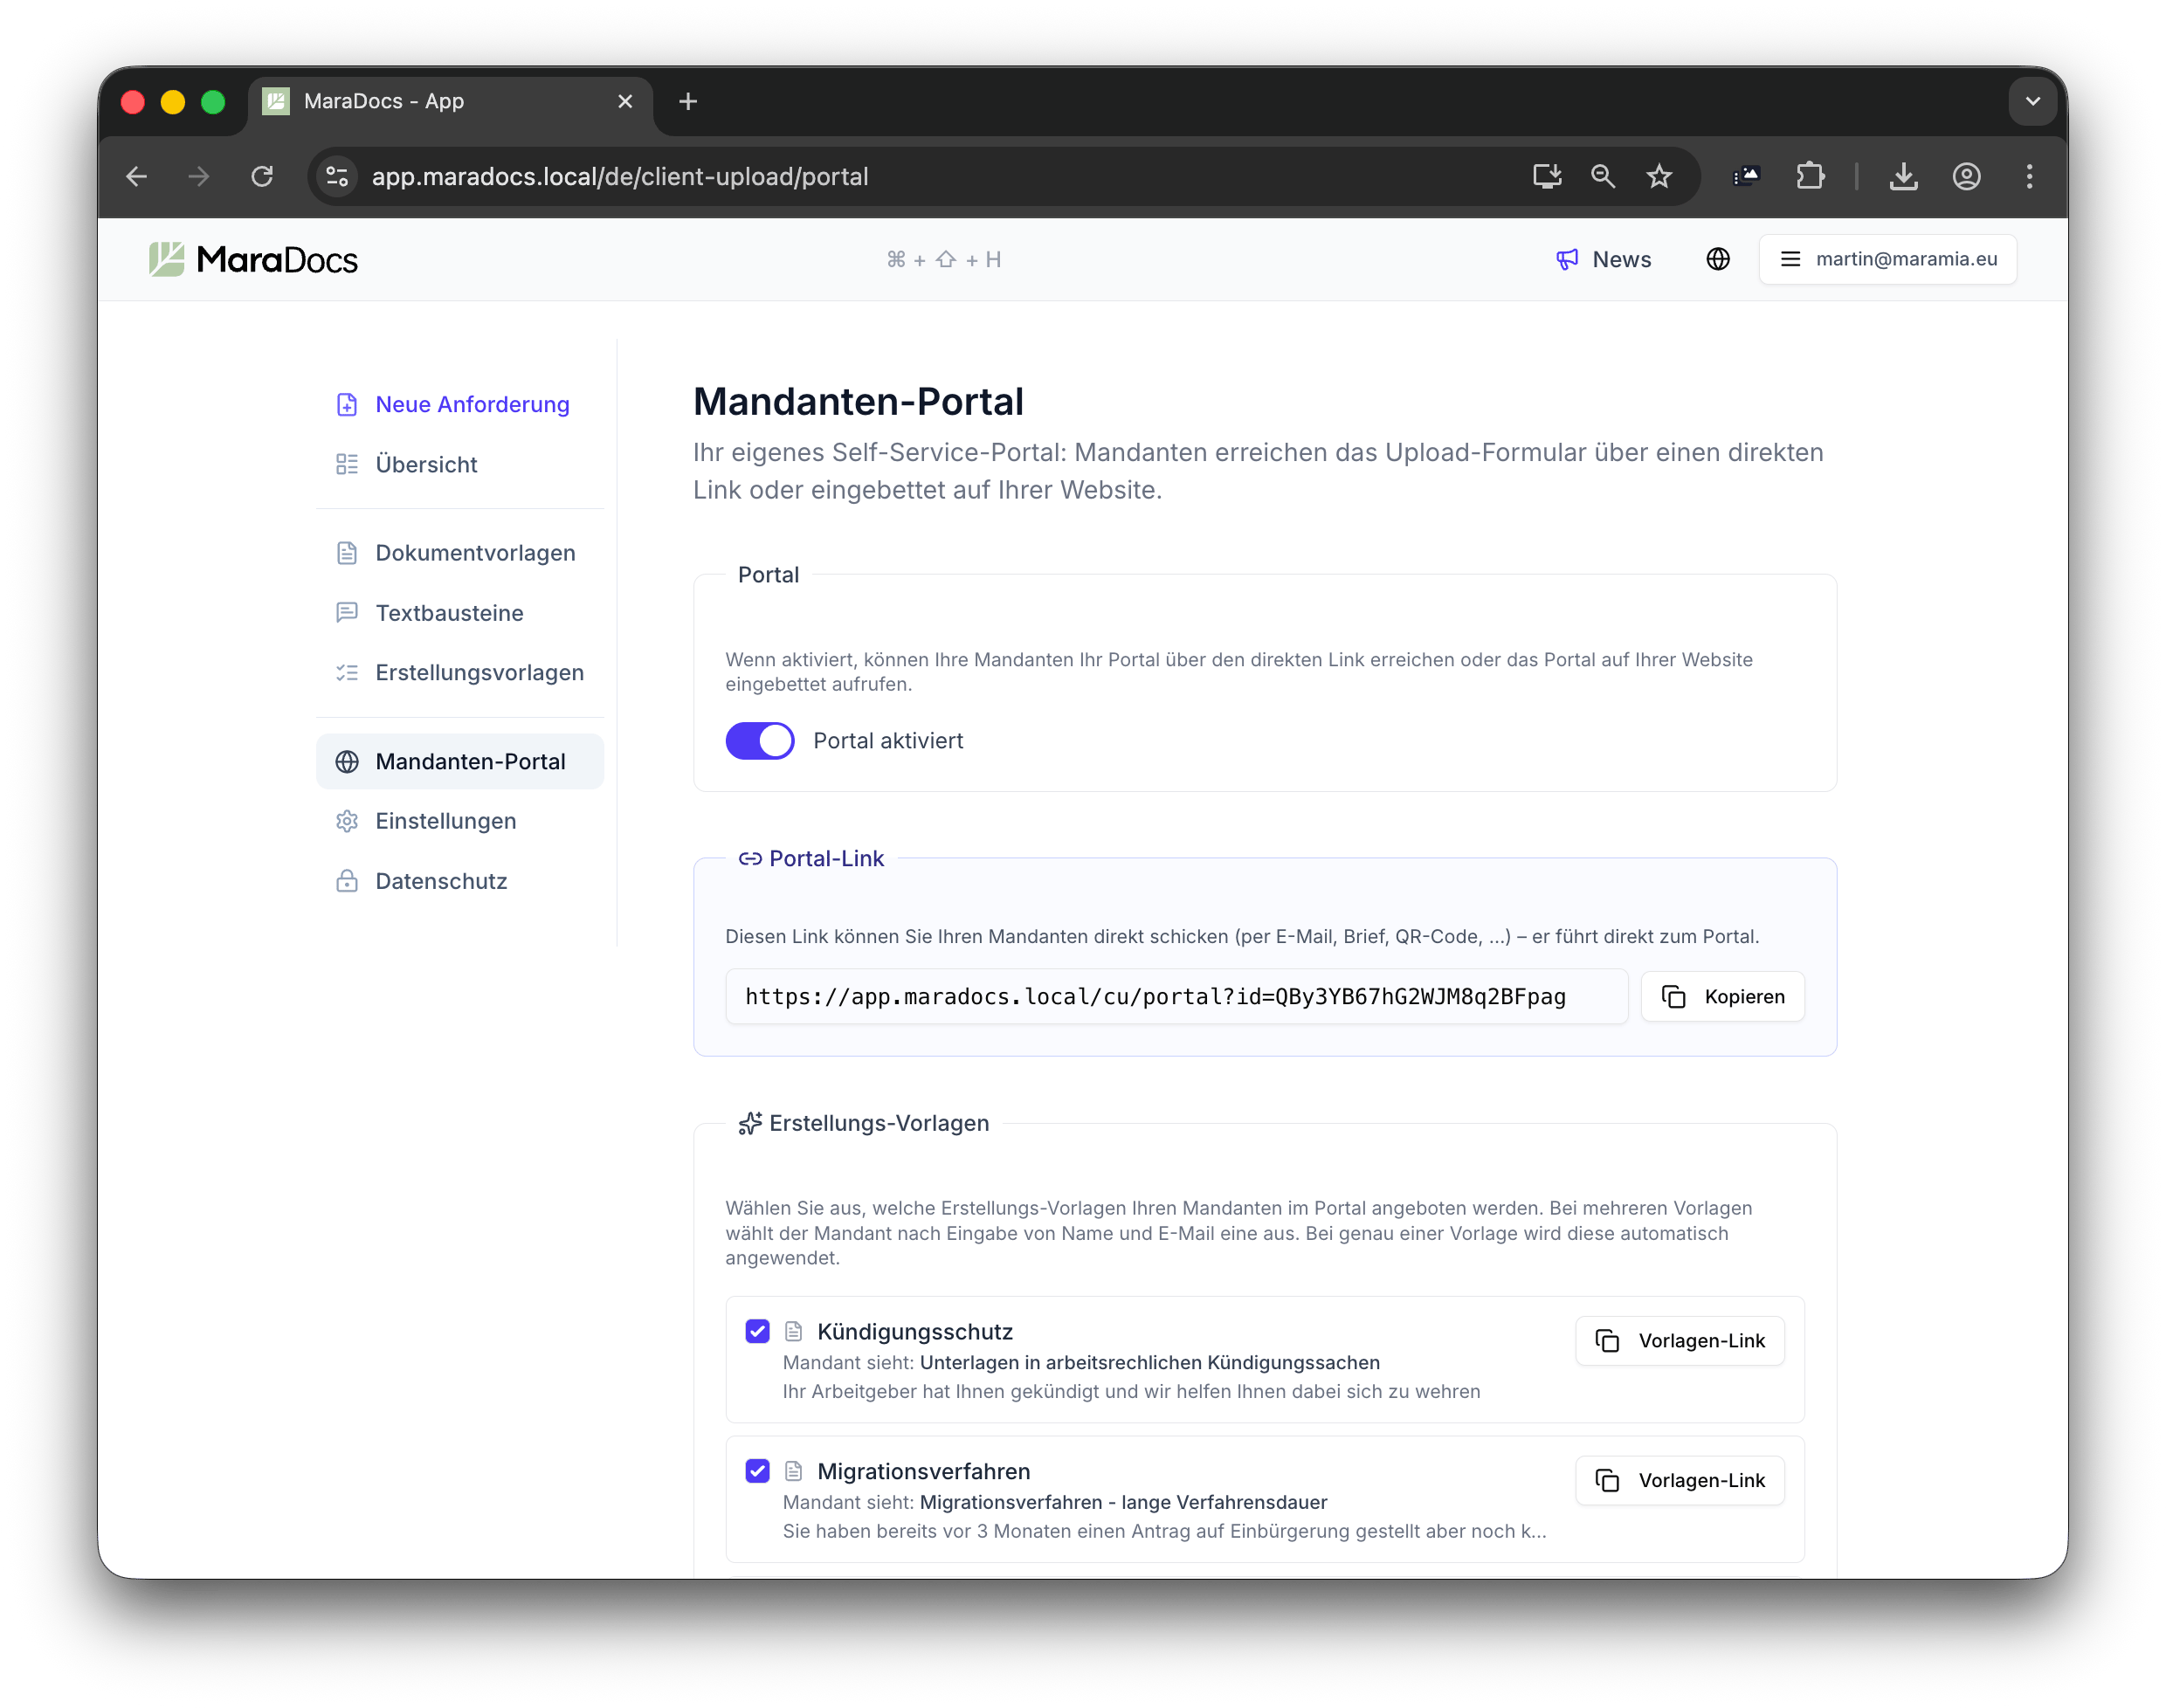Click the Dokumentvorlagen document icon
The image size is (2166, 1708).
coord(347,553)
